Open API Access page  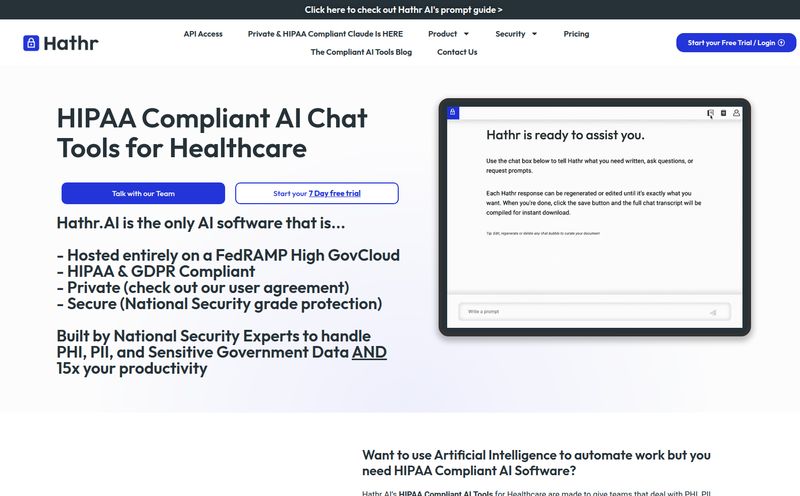(x=203, y=34)
